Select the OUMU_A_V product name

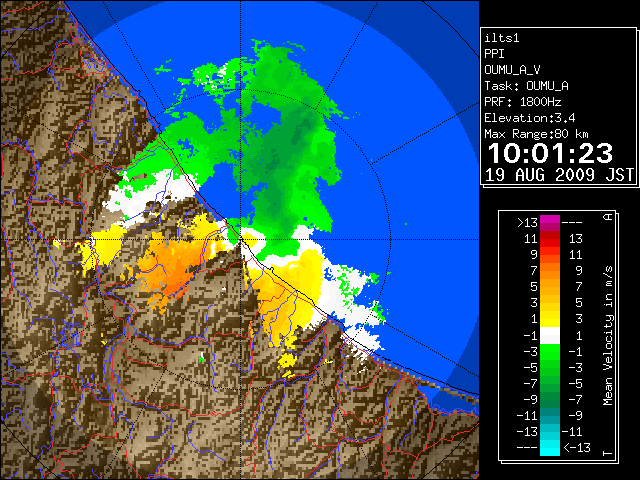[x=512, y=70]
